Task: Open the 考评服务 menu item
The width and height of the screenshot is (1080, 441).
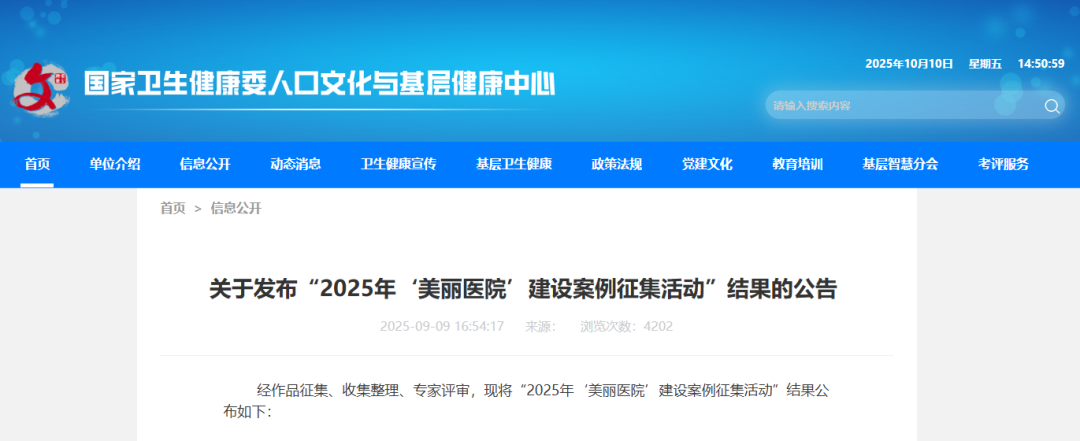Action: coord(1003,164)
